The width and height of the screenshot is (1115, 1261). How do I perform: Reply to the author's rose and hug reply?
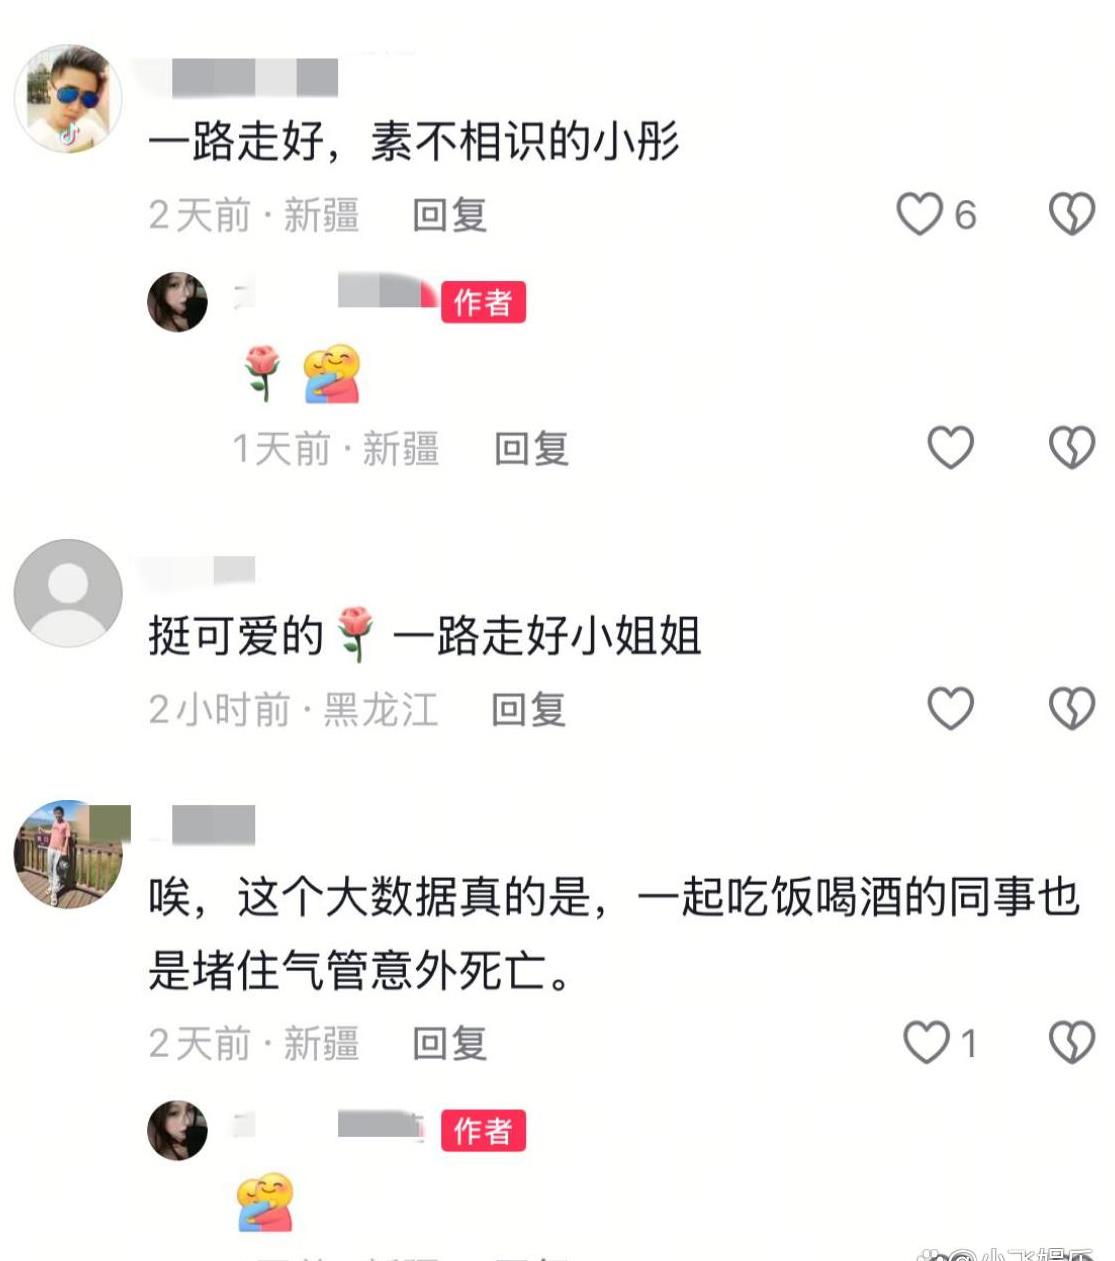point(532,449)
